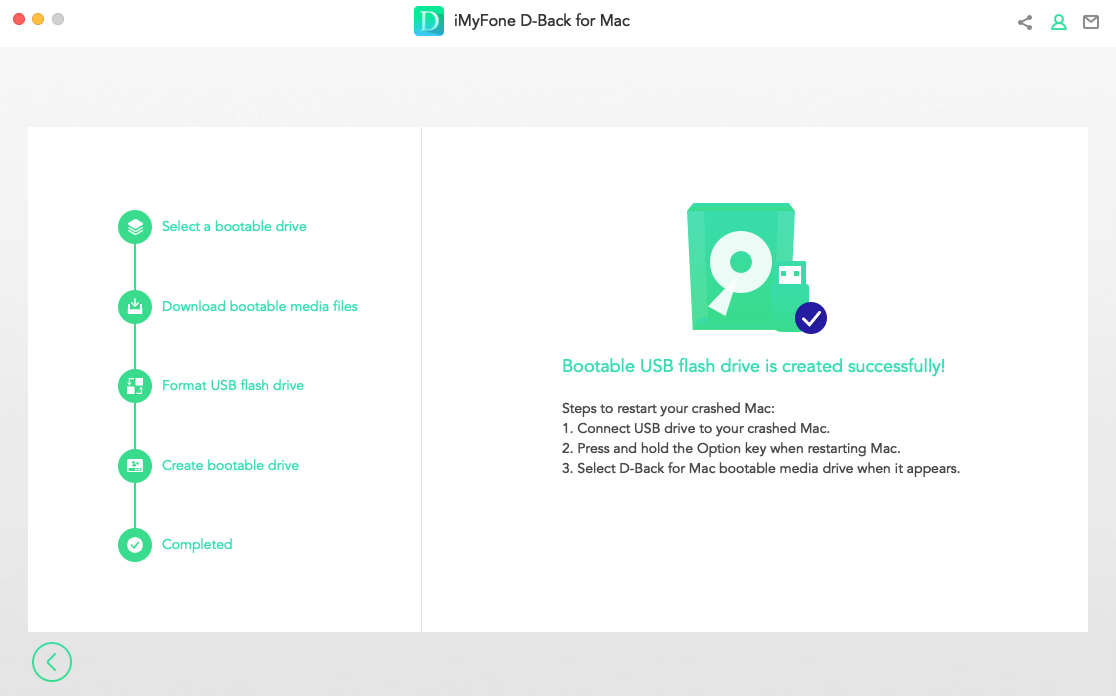Select the 'Create bootable drive' label
Image resolution: width=1116 pixels, height=696 pixels.
point(230,465)
